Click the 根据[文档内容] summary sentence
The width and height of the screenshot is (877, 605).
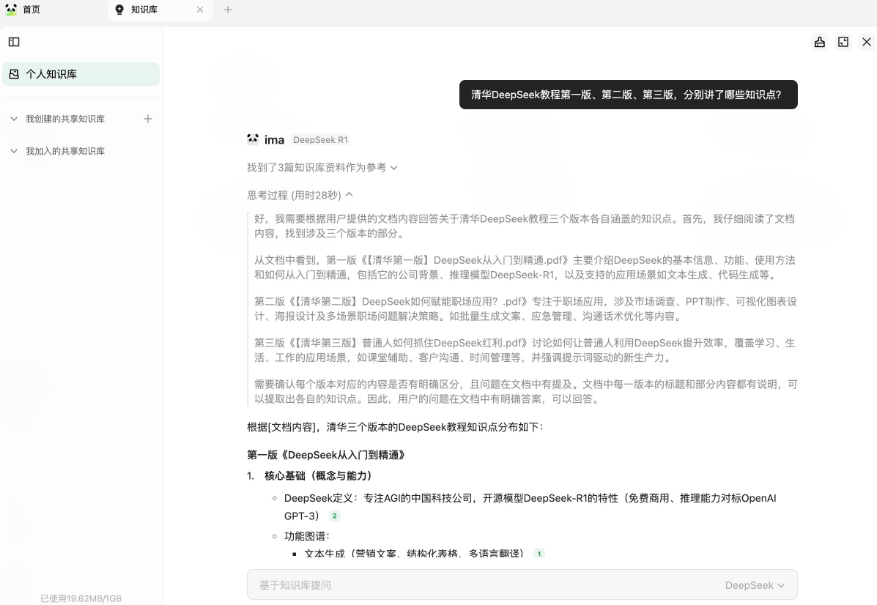pos(395,427)
